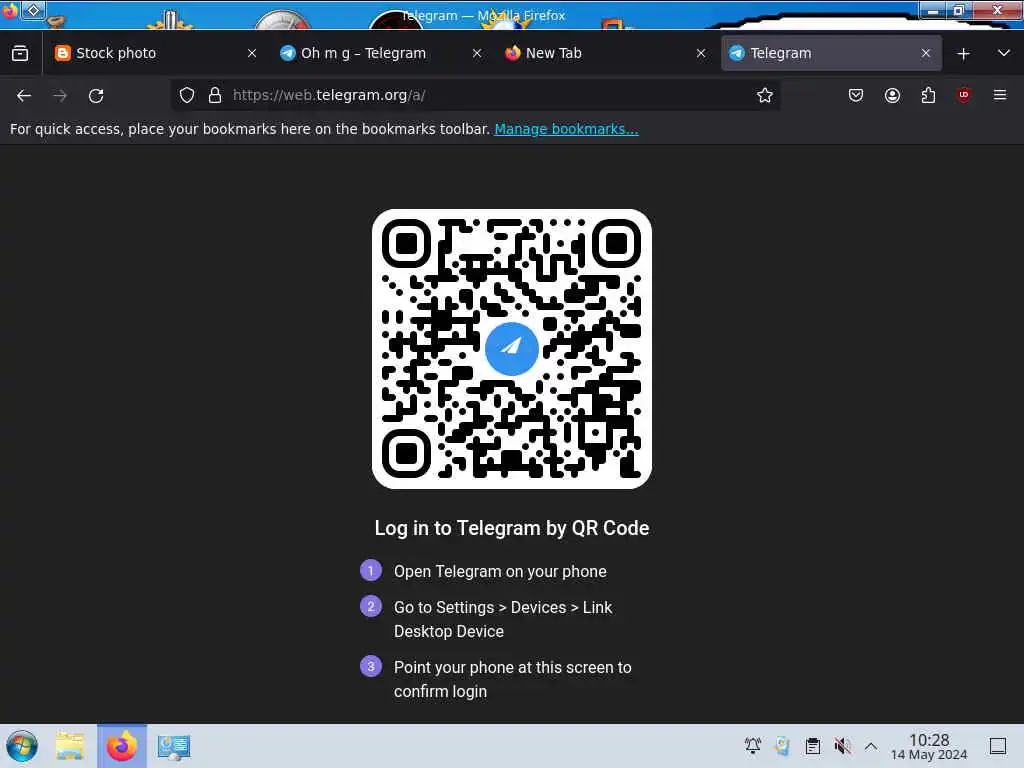Go forward one page
Screen dimensions: 1024x768
(x=60, y=95)
